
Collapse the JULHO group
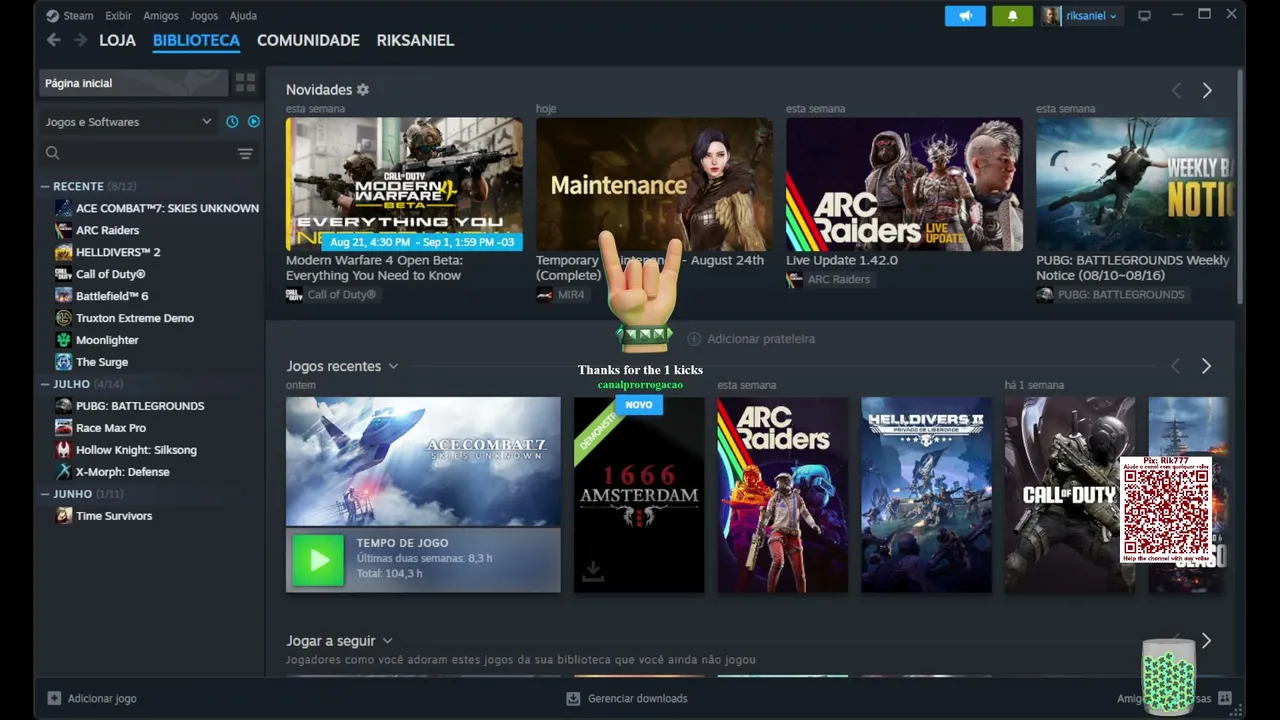(45, 384)
